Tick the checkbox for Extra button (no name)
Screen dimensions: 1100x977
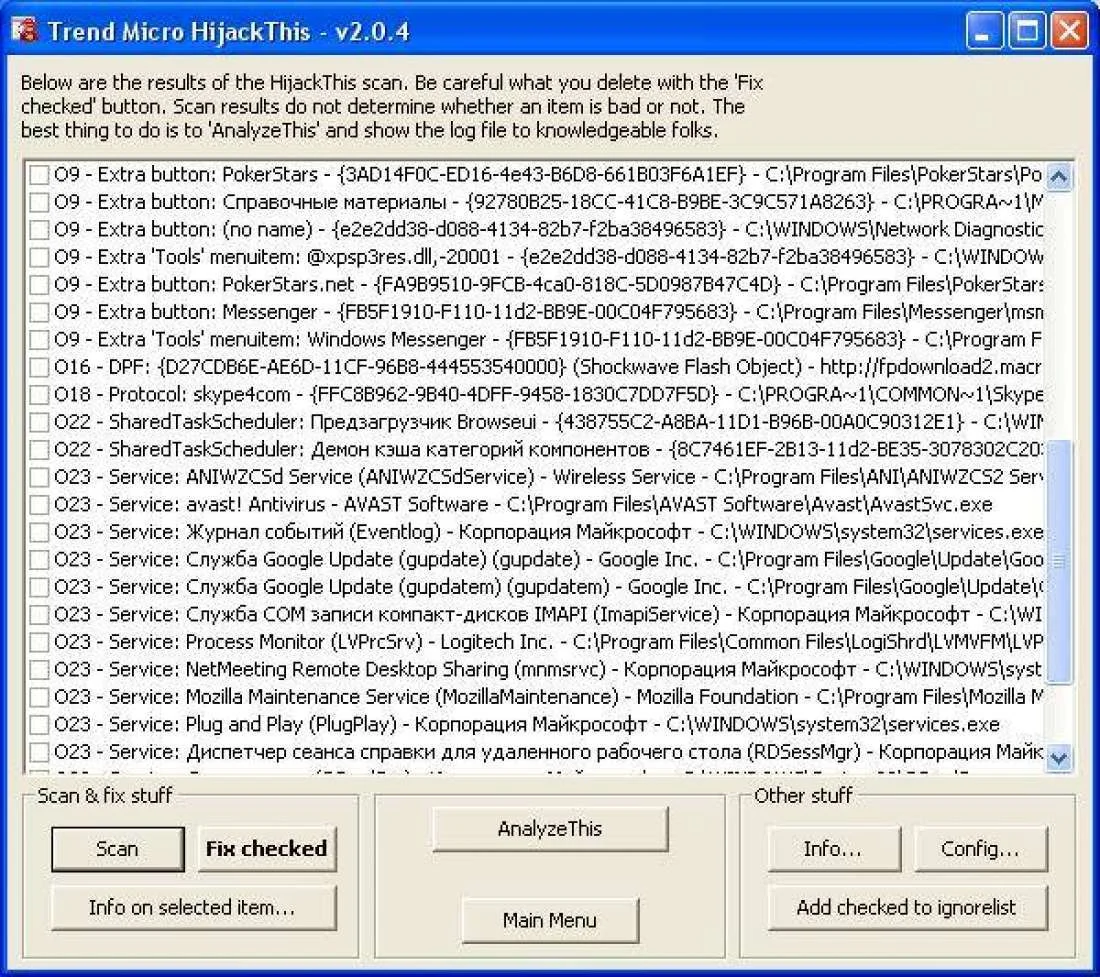(x=39, y=229)
